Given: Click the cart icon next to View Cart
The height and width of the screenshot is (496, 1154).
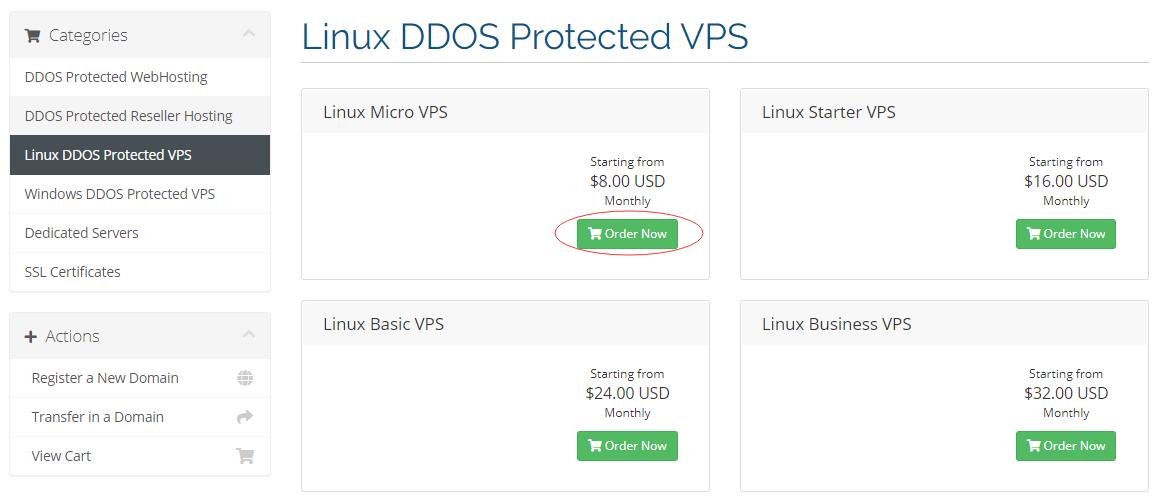Looking at the screenshot, I should click(x=245, y=456).
